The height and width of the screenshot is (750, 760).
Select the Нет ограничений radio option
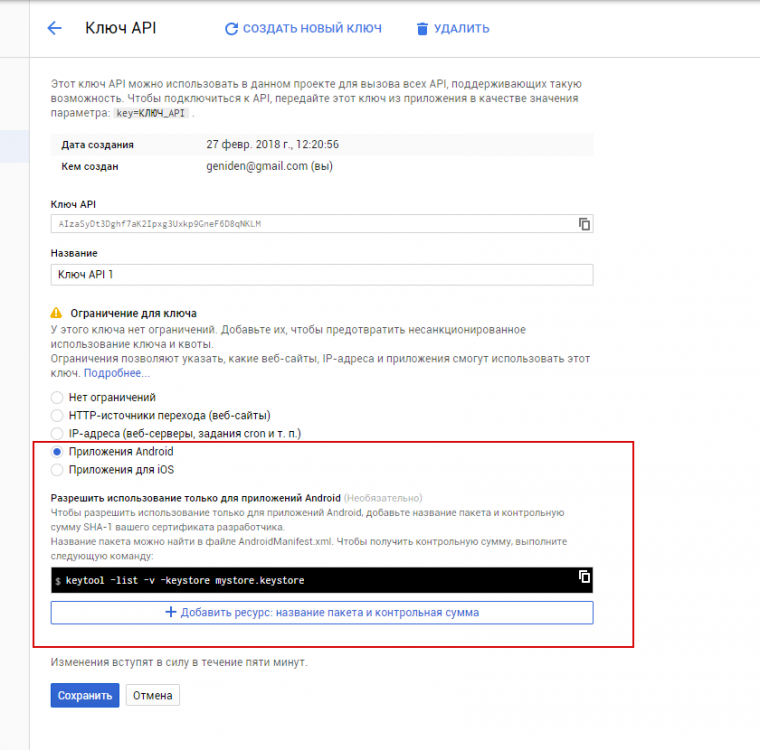[x=57, y=398]
